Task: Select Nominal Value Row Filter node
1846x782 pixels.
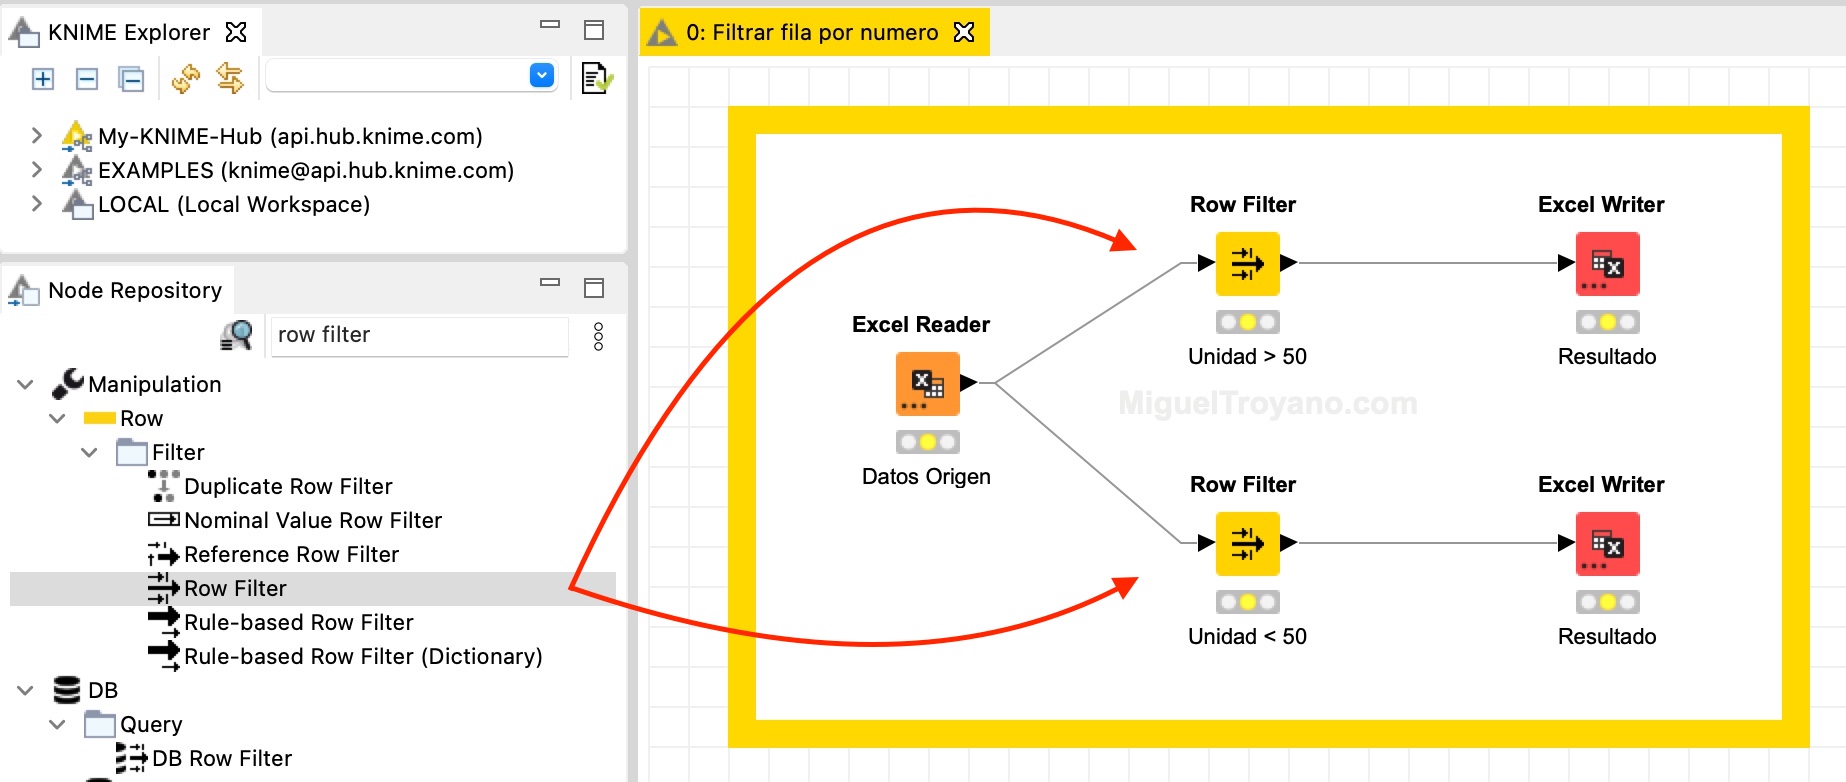Action: (x=313, y=520)
